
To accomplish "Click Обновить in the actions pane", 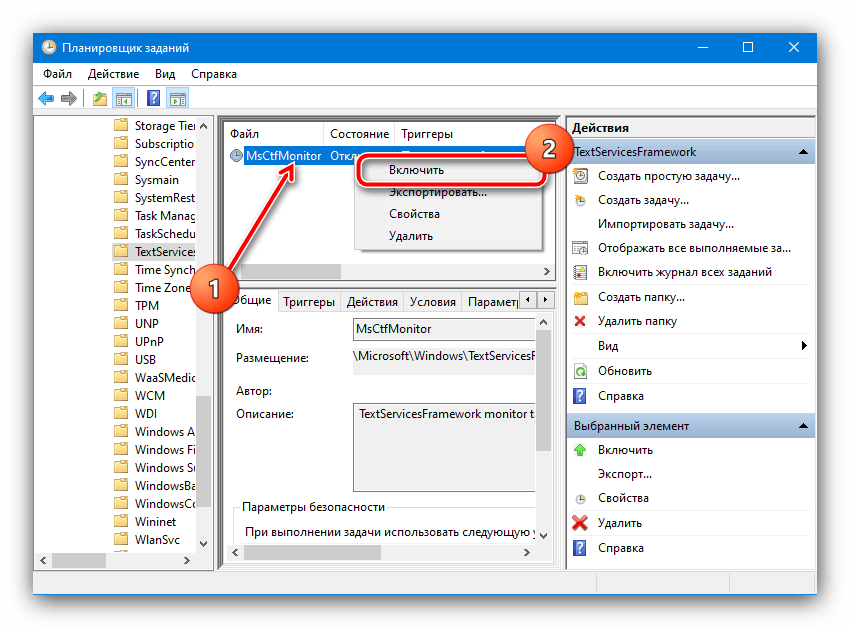I will point(624,371).
